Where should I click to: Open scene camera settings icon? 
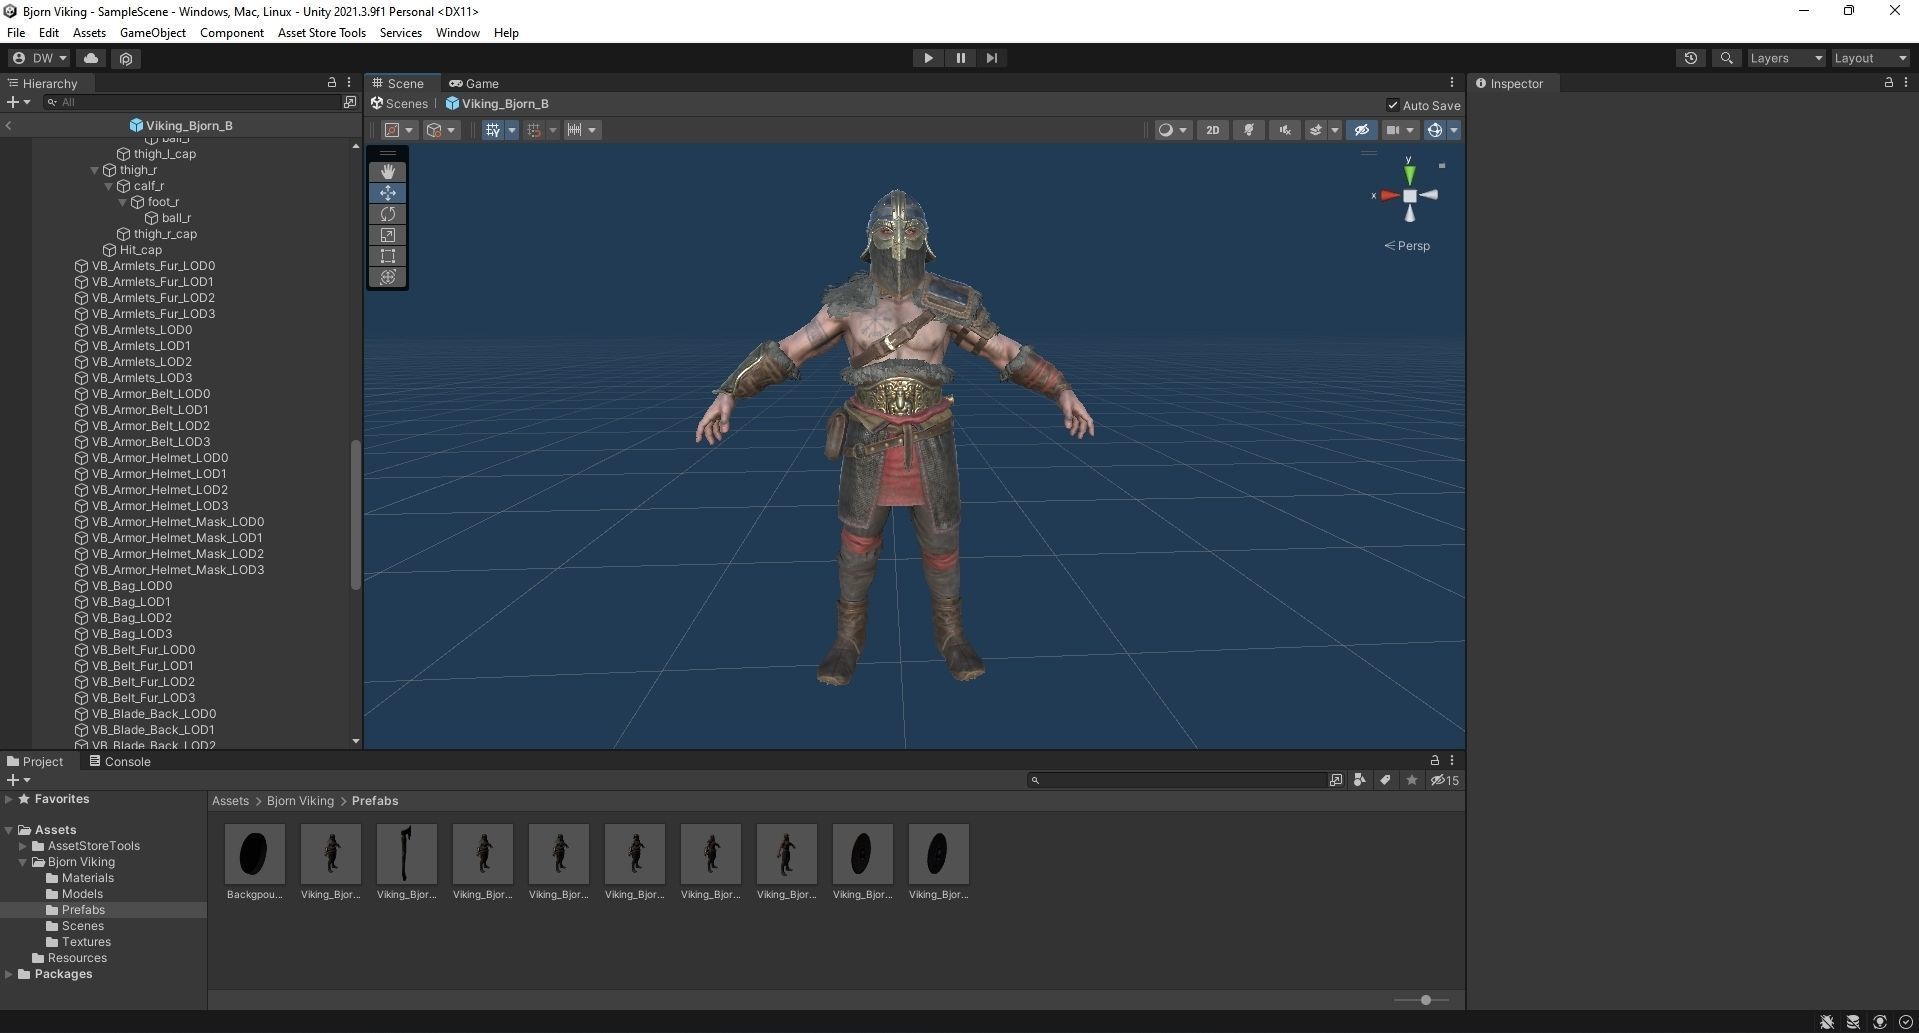coord(1392,130)
